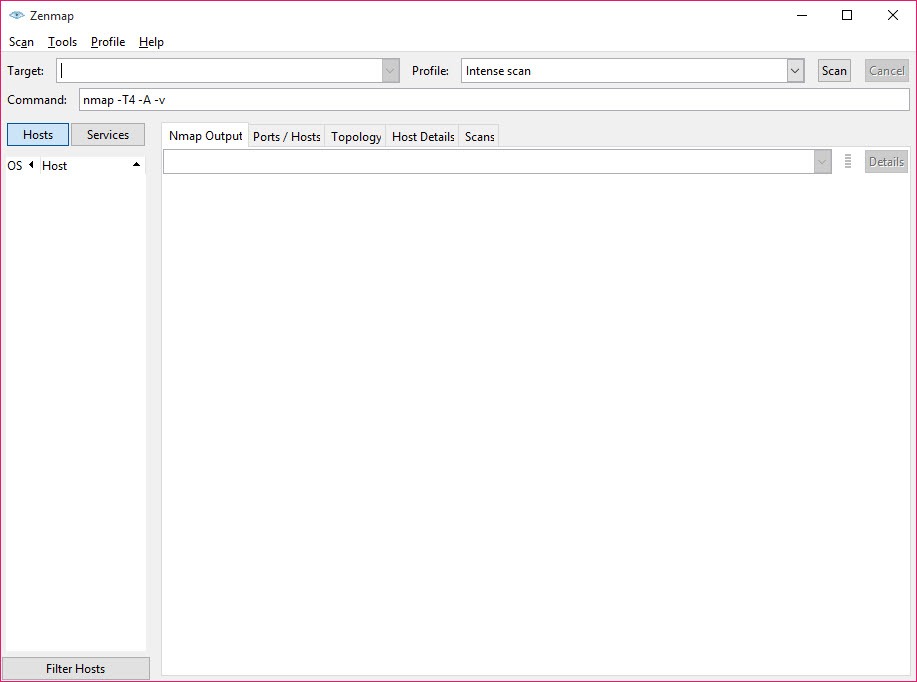Open the Scan menu

point(22,42)
